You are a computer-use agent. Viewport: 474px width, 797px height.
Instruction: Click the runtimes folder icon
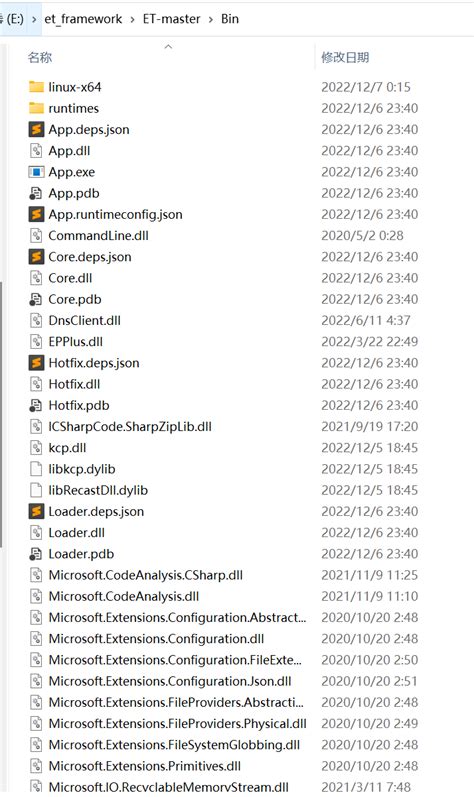(36, 108)
